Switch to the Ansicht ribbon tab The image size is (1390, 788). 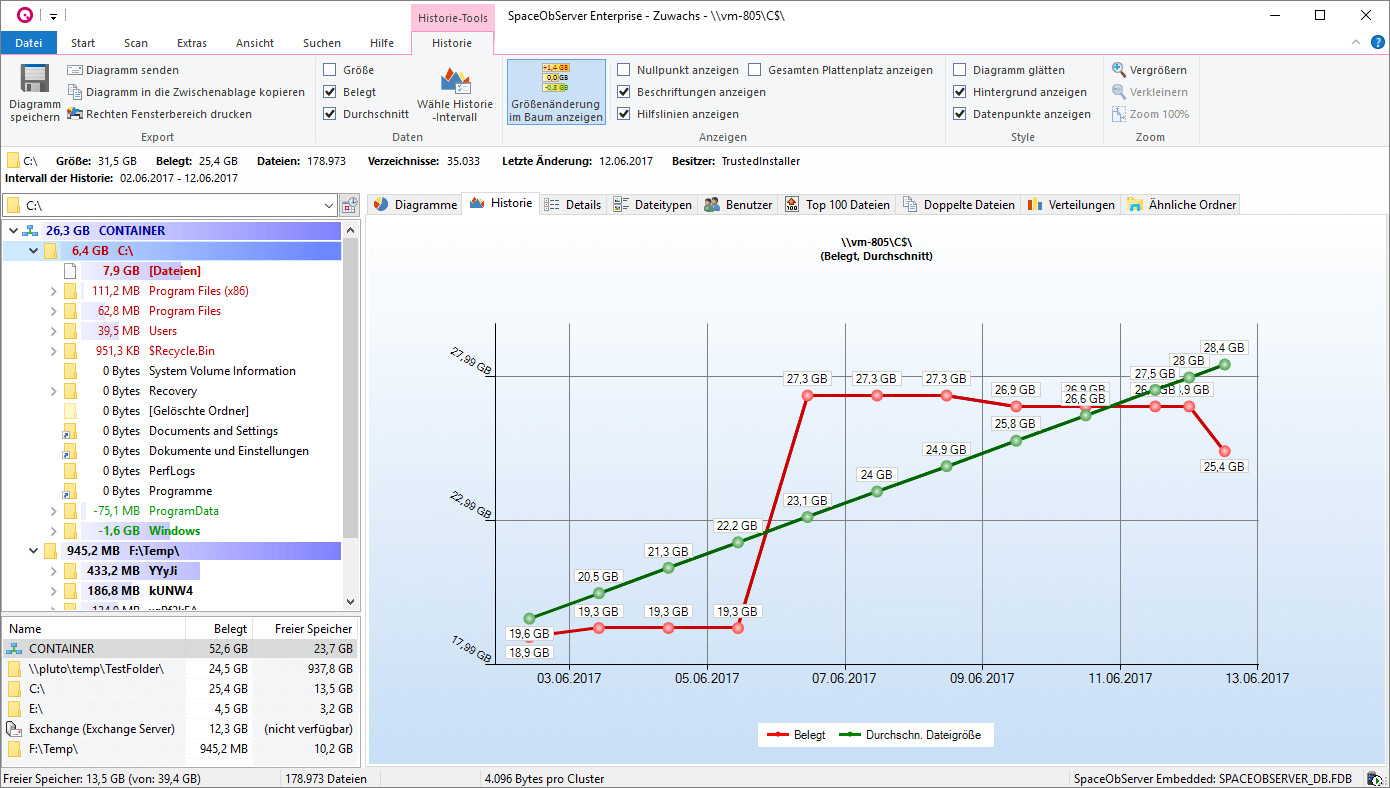pos(255,43)
